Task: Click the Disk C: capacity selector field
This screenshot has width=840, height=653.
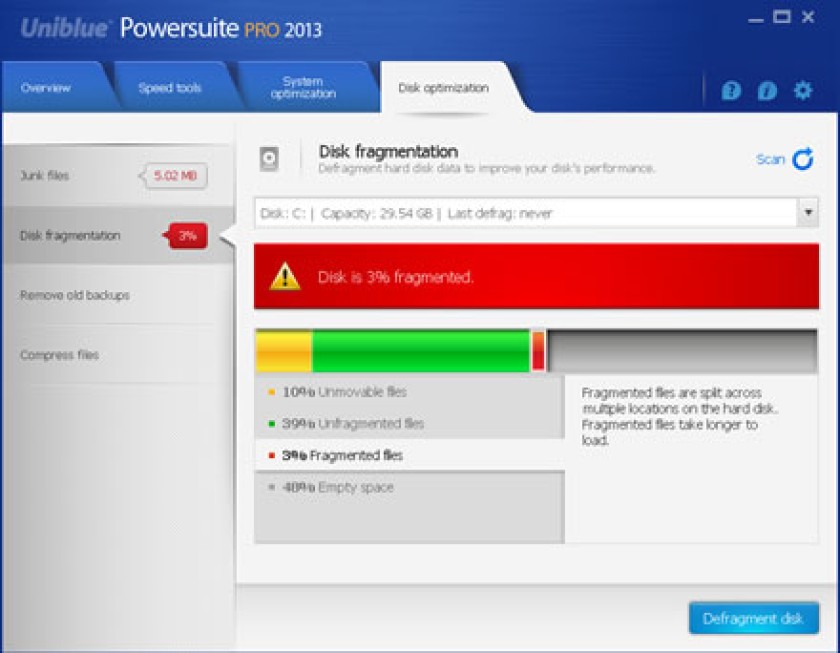Action: 536,213
